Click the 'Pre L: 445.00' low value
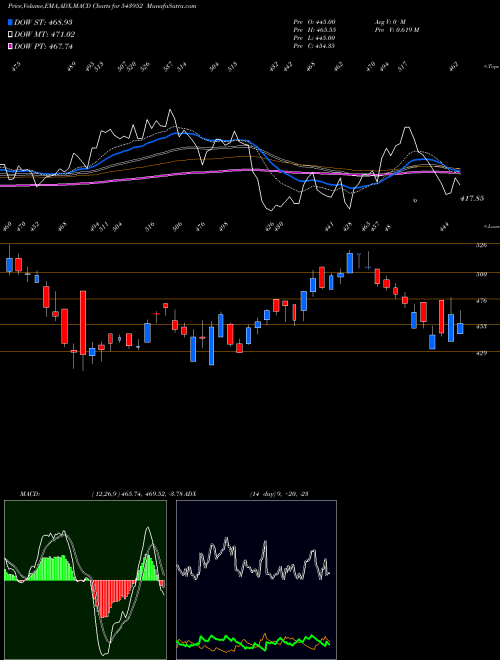The height and width of the screenshot is (660, 500). click(x=314, y=38)
